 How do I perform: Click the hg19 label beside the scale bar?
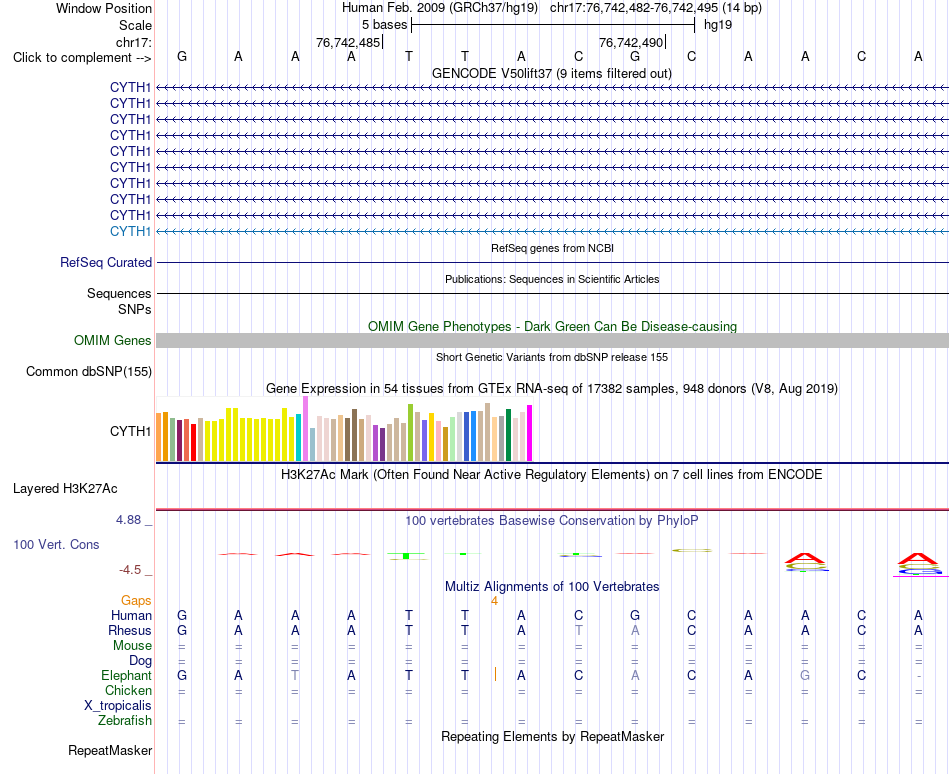click(718, 25)
